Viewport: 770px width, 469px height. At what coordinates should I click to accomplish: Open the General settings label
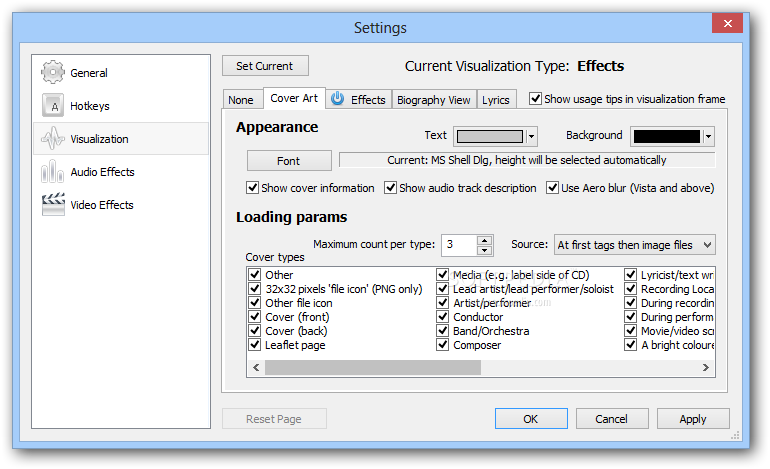pos(89,73)
